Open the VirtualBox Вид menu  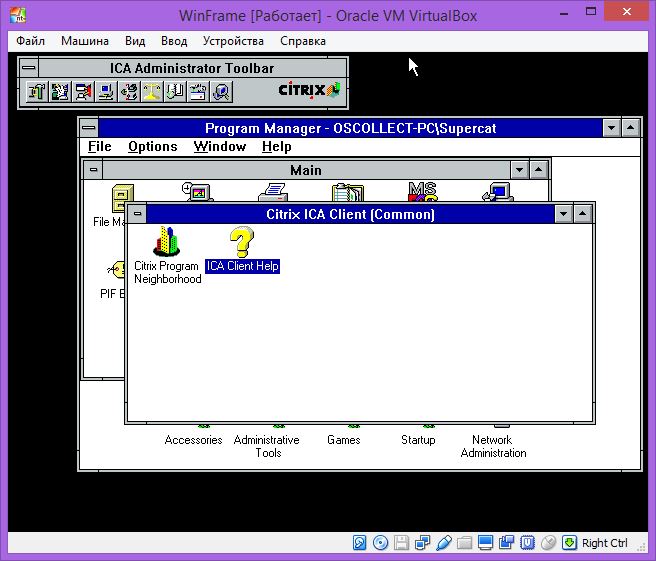135,41
